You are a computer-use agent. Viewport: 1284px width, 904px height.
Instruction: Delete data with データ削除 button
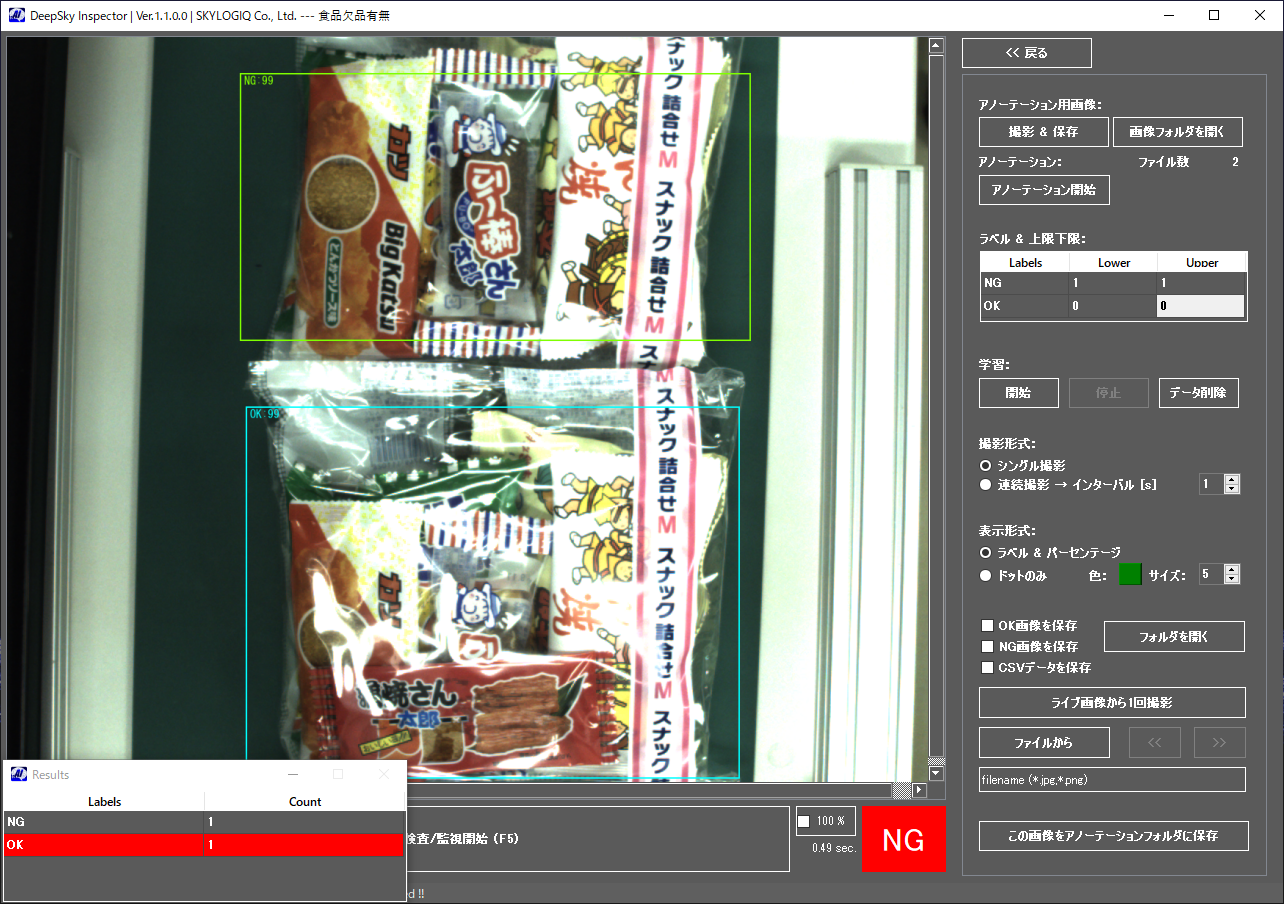pyautogui.click(x=1199, y=393)
